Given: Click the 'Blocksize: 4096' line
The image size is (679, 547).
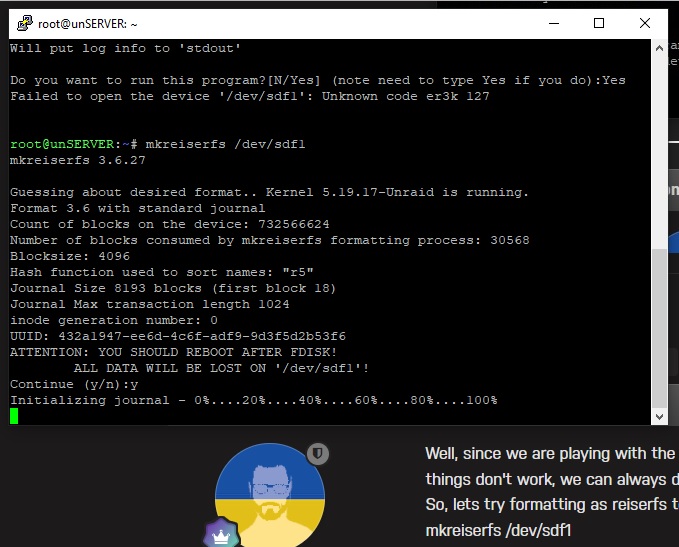Looking at the screenshot, I should tap(70, 256).
